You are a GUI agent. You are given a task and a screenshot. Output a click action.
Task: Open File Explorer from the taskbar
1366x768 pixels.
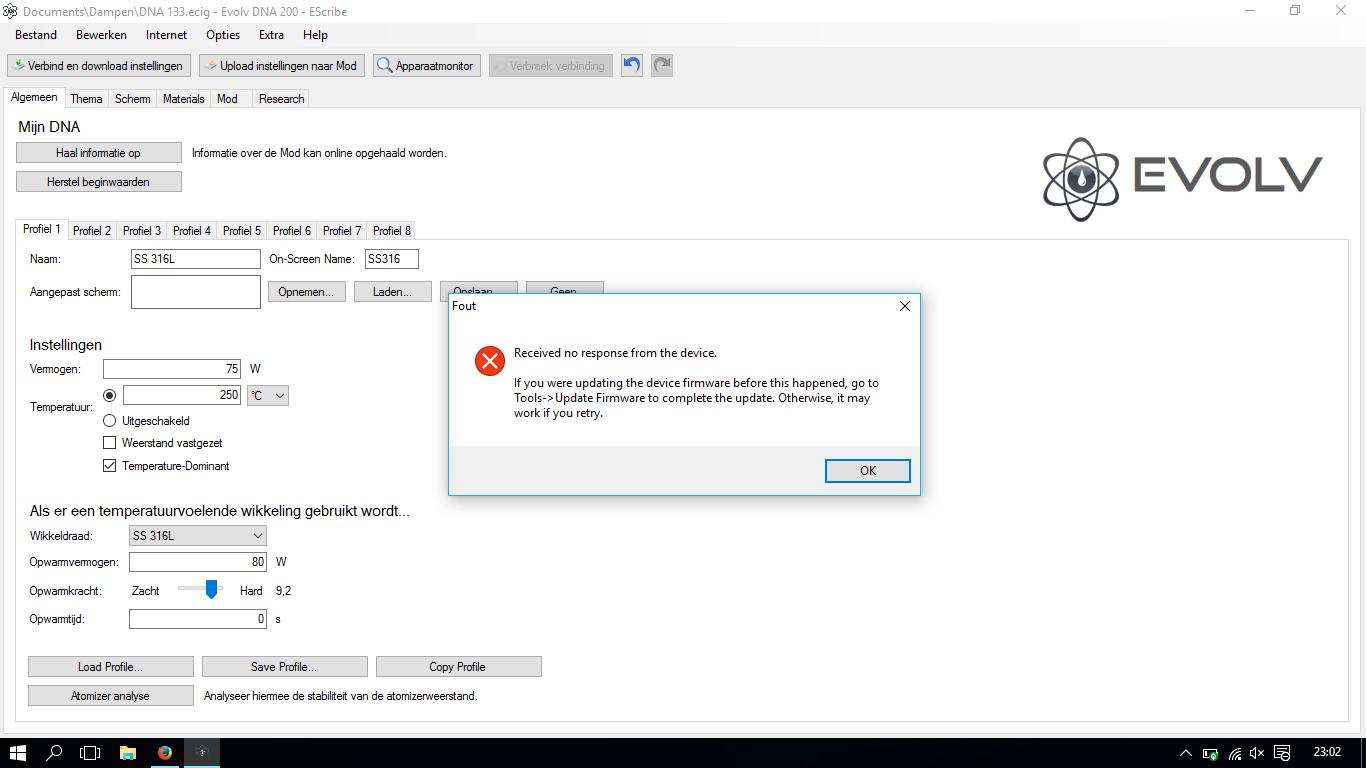point(128,752)
